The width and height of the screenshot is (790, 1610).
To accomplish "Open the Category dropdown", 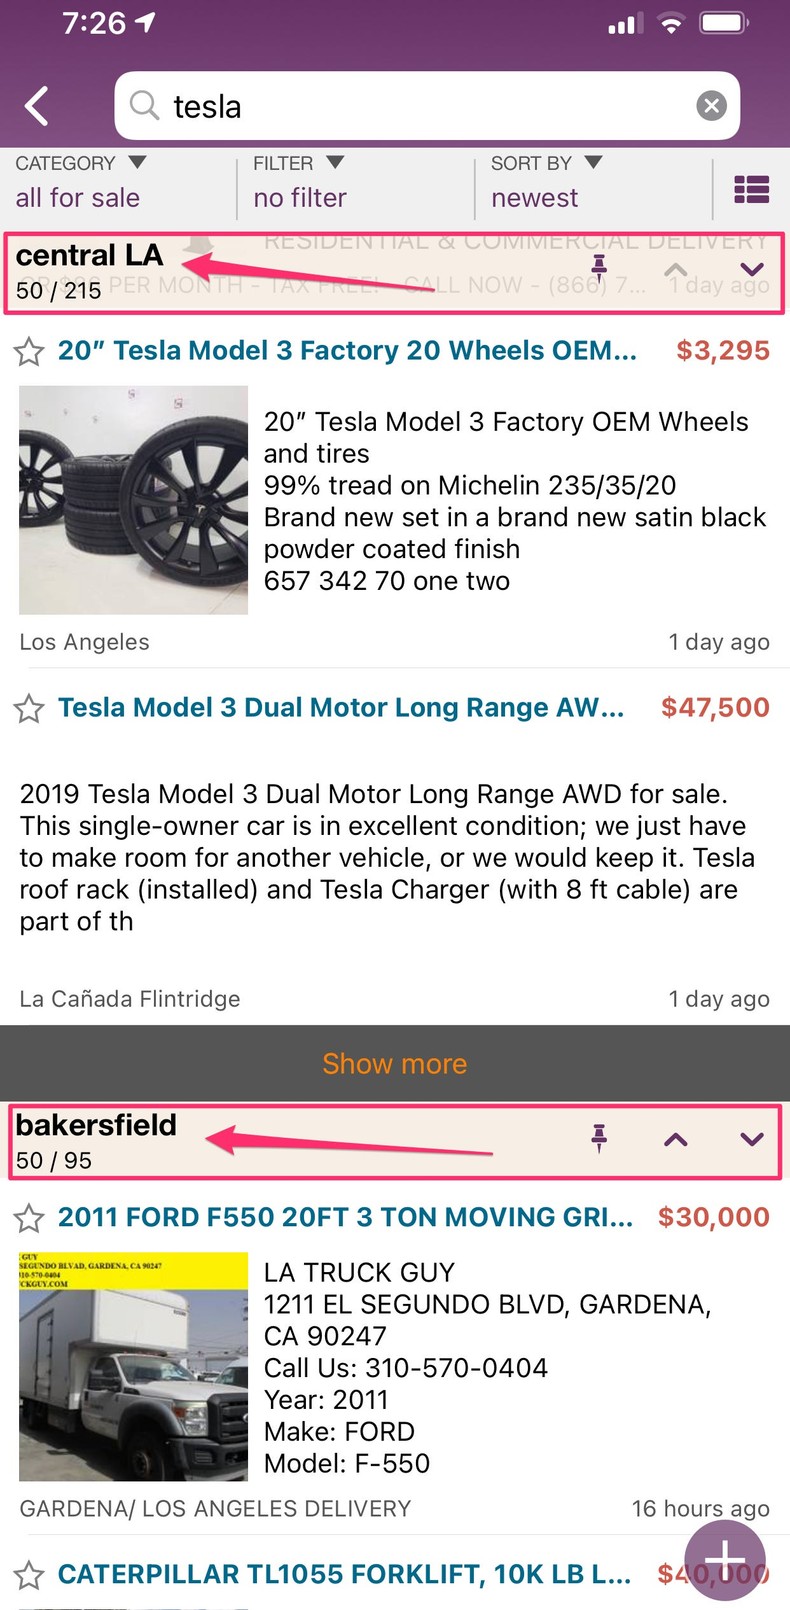I will 80,182.
